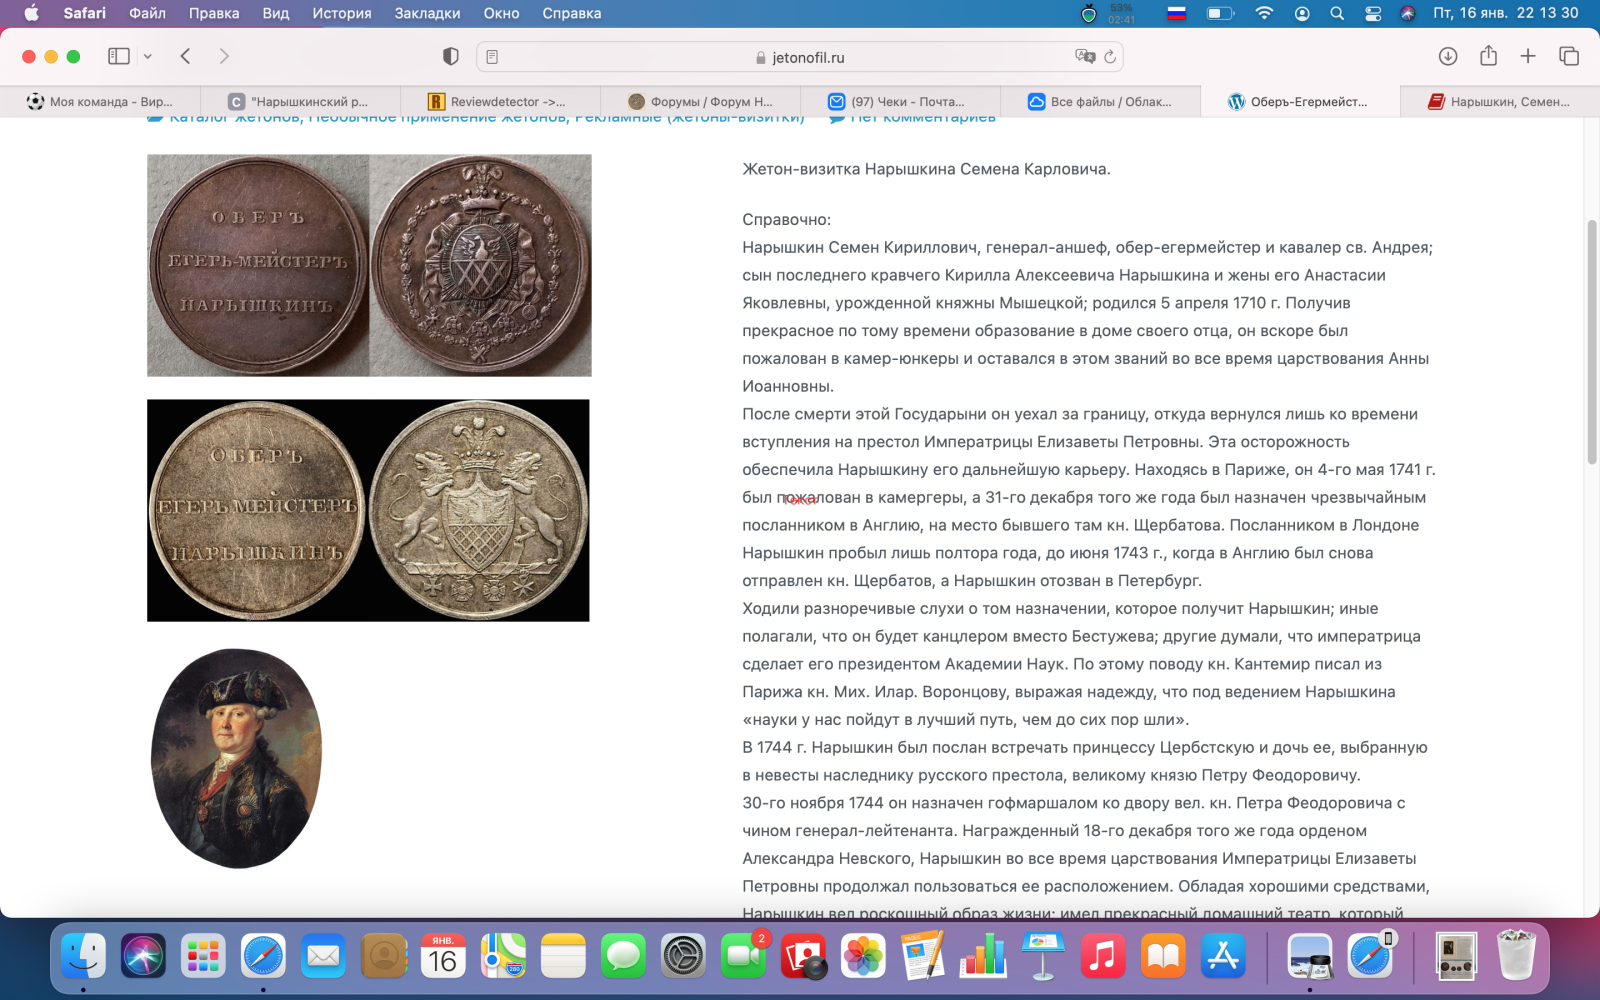Click the jetonofil.ru address field
The image size is (1600, 1000).
pyautogui.click(x=800, y=57)
